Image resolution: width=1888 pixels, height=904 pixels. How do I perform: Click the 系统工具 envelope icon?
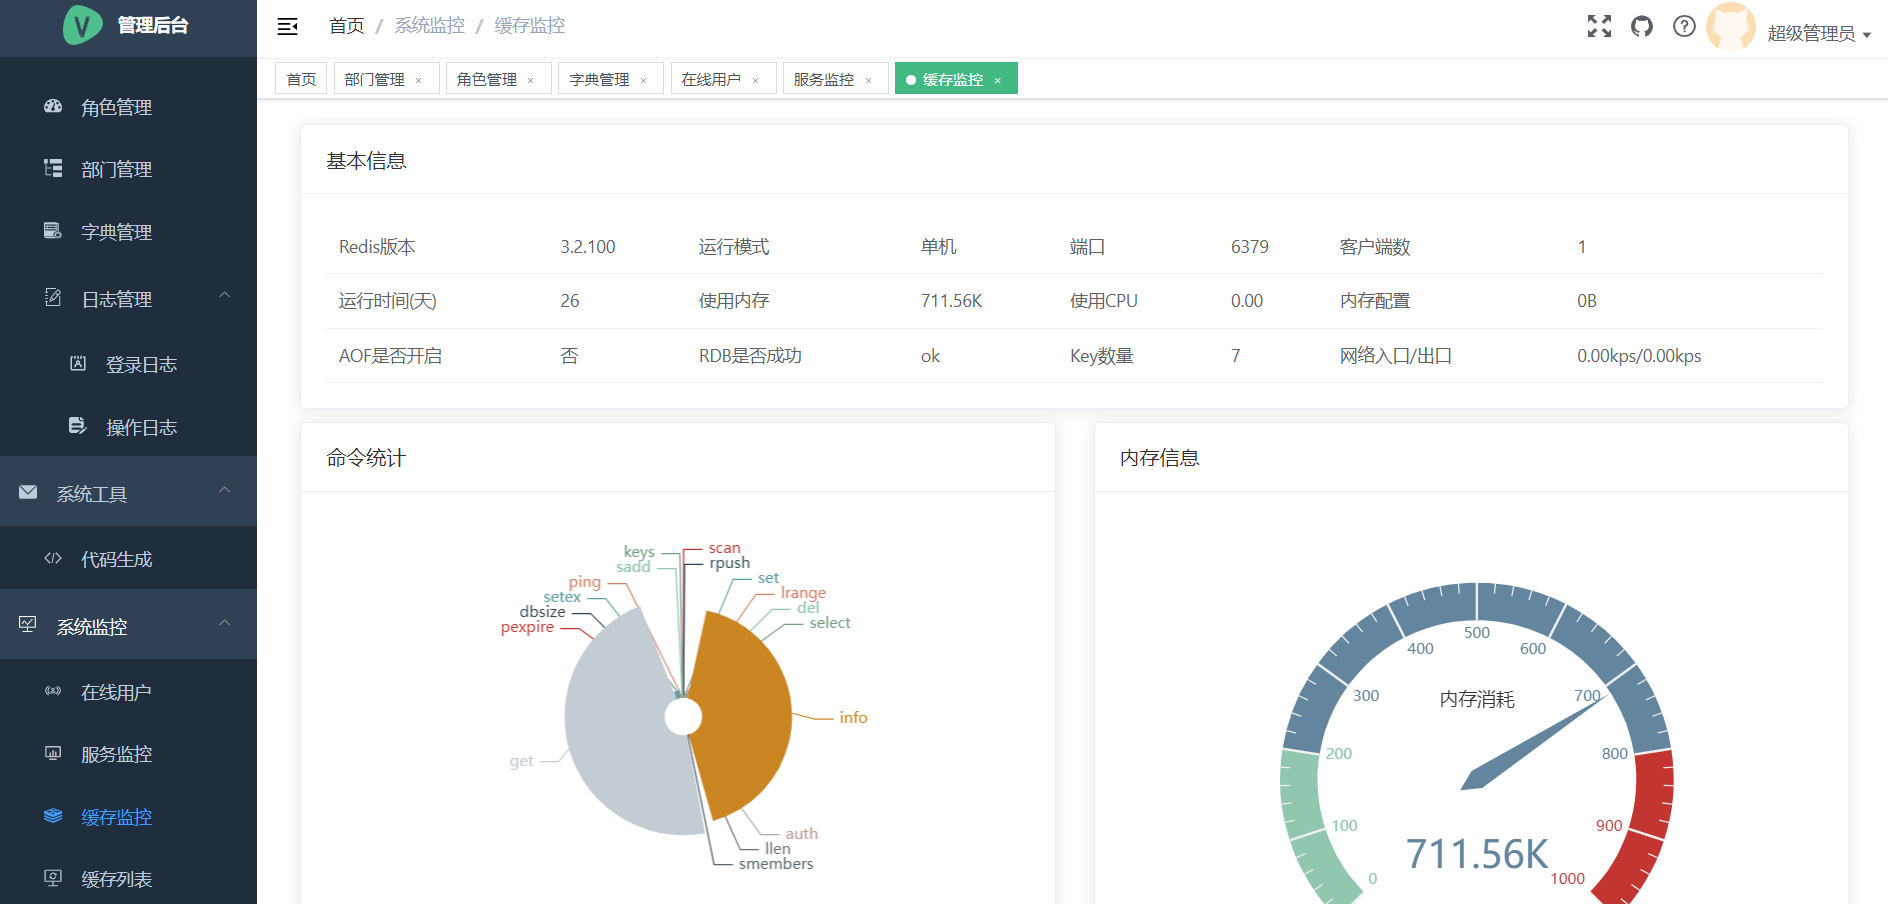point(28,492)
